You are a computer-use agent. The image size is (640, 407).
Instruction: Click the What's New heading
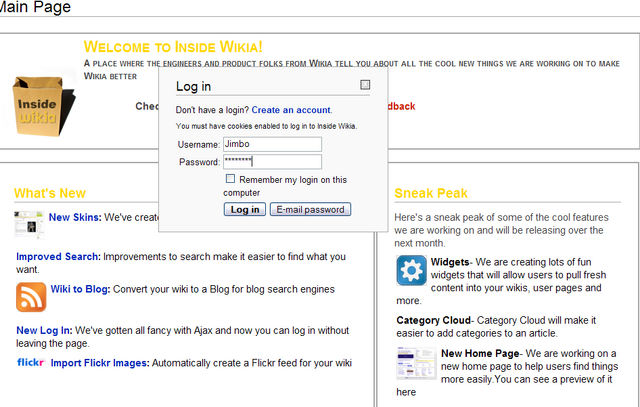click(50, 193)
